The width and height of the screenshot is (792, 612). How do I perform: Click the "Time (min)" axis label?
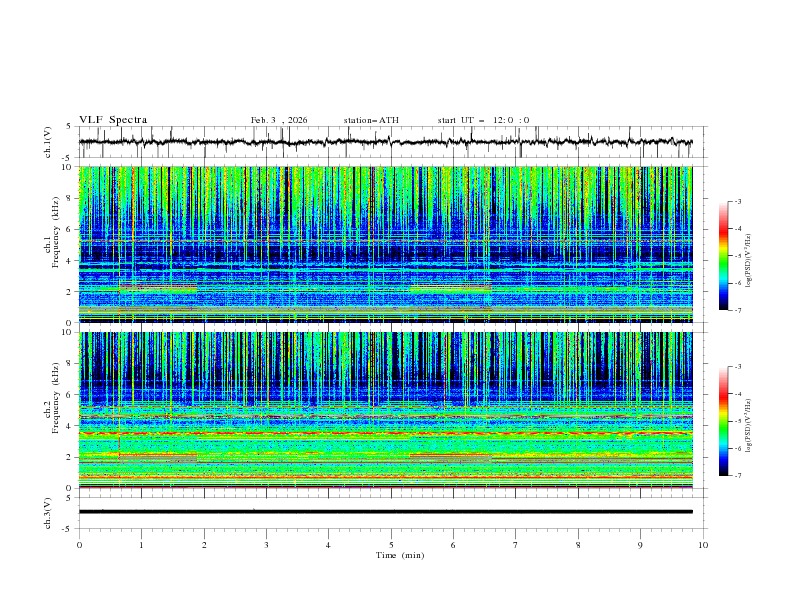click(x=400, y=555)
